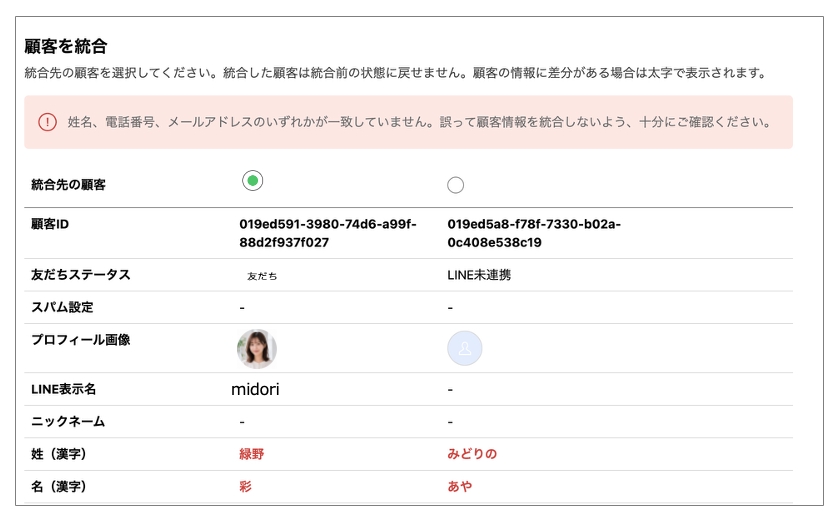Click the default placeholder avatar image
The image size is (839, 518).
point(464,348)
